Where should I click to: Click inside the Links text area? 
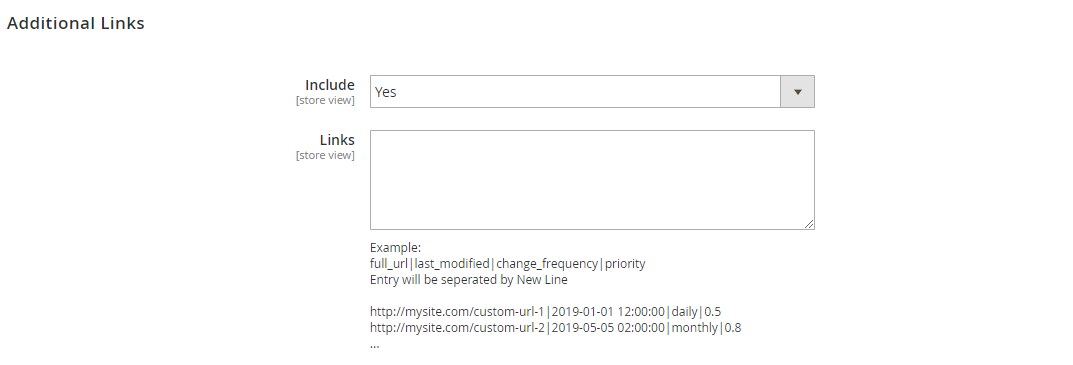click(x=592, y=180)
